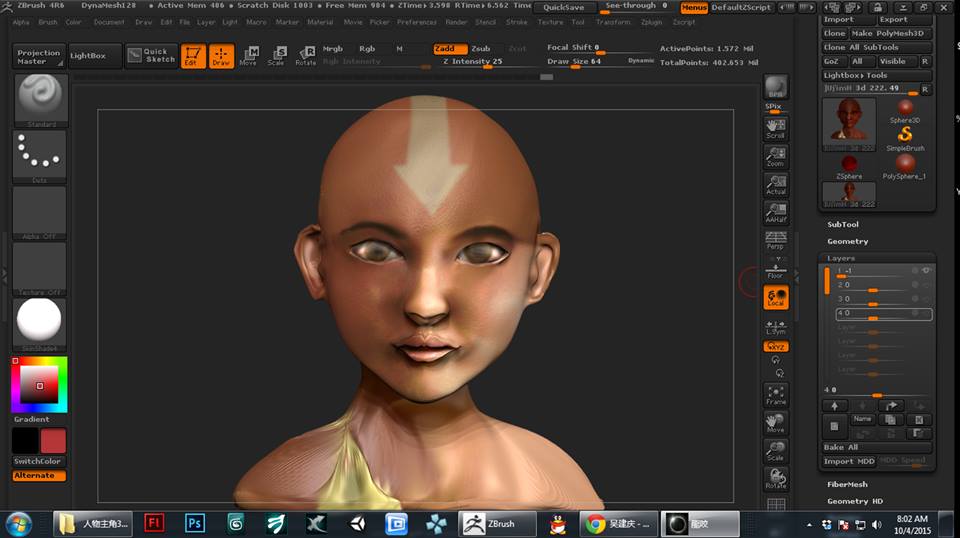This screenshot has width=960, height=538.
Task: Toggle the Persp perspective button
Action: [x=776, y=240]
